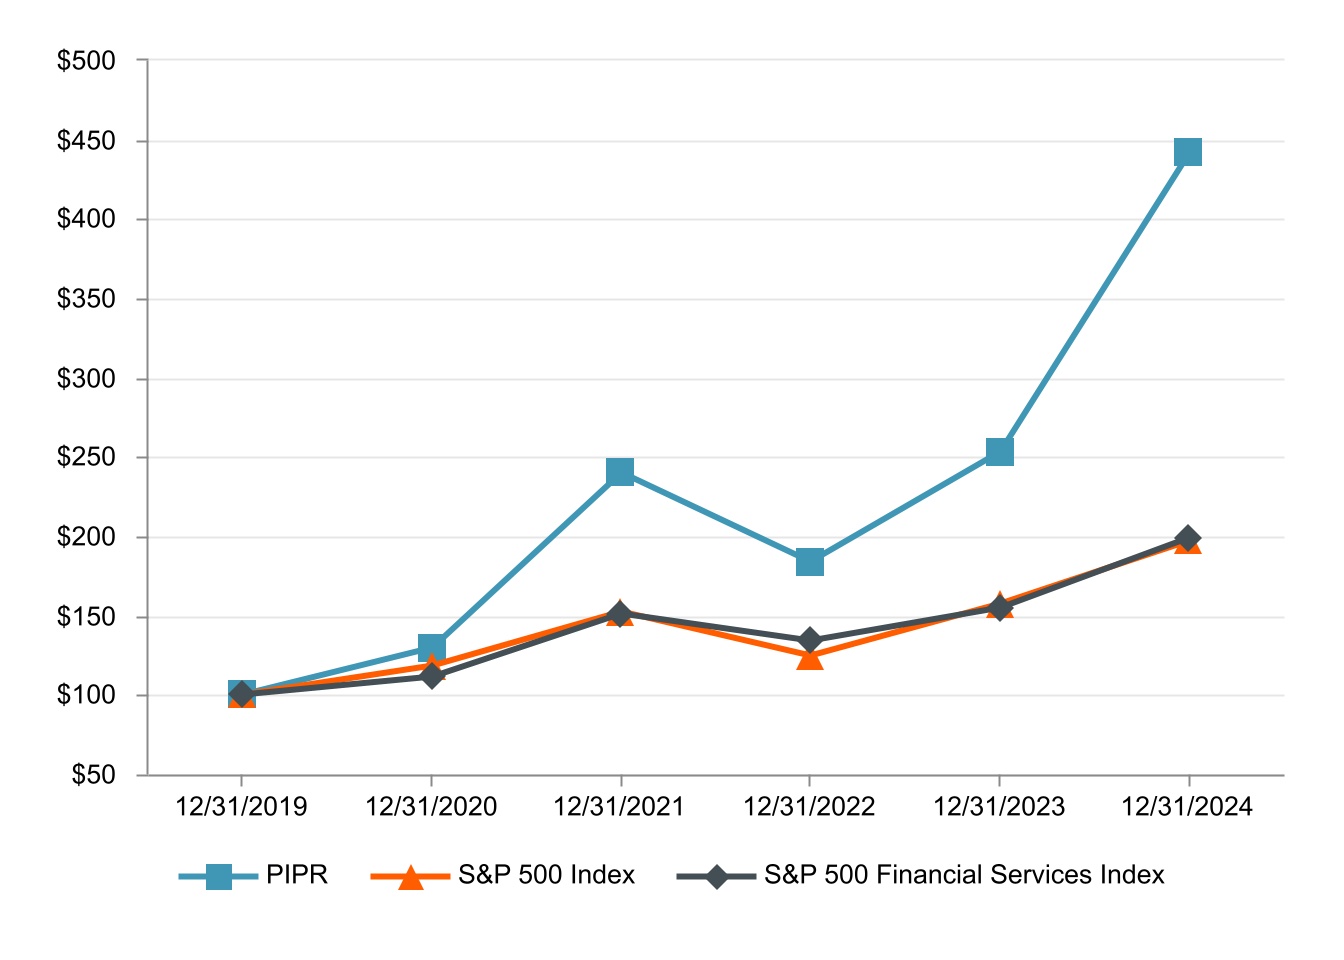Click the blue PIPR legend square
The image size is (1344, 960).
(218, 876)
